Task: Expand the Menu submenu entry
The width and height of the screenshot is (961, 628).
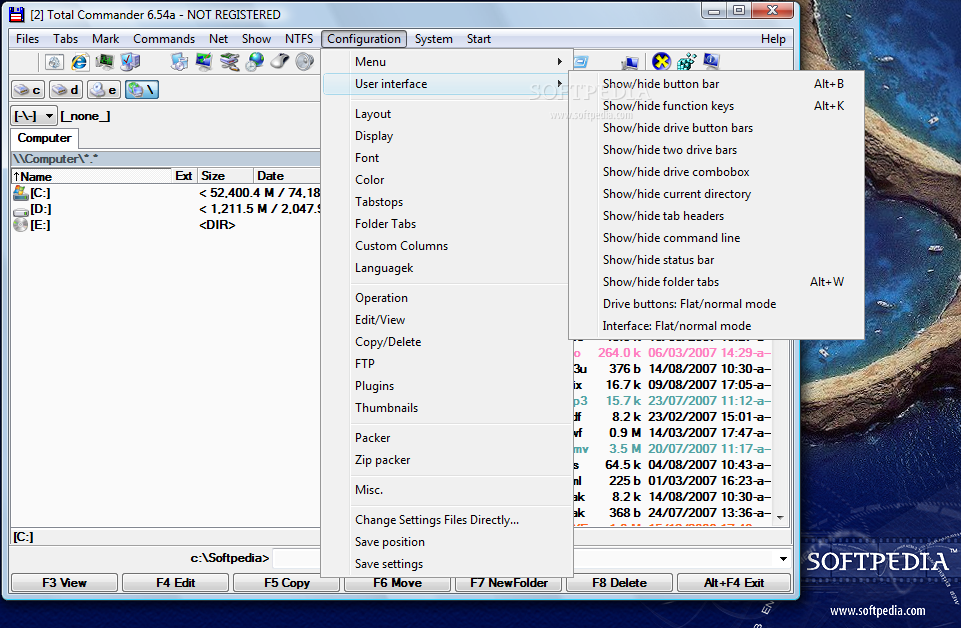Action: pos(447,62)
